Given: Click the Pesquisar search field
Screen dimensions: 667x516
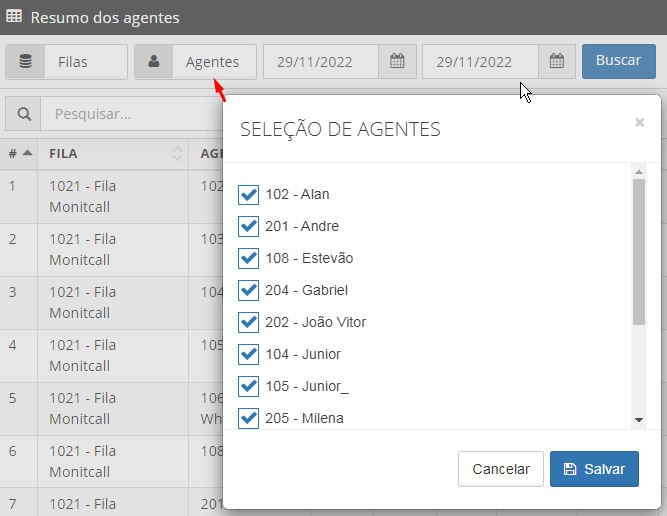Looking at the screenshot, I should point(133,114).
